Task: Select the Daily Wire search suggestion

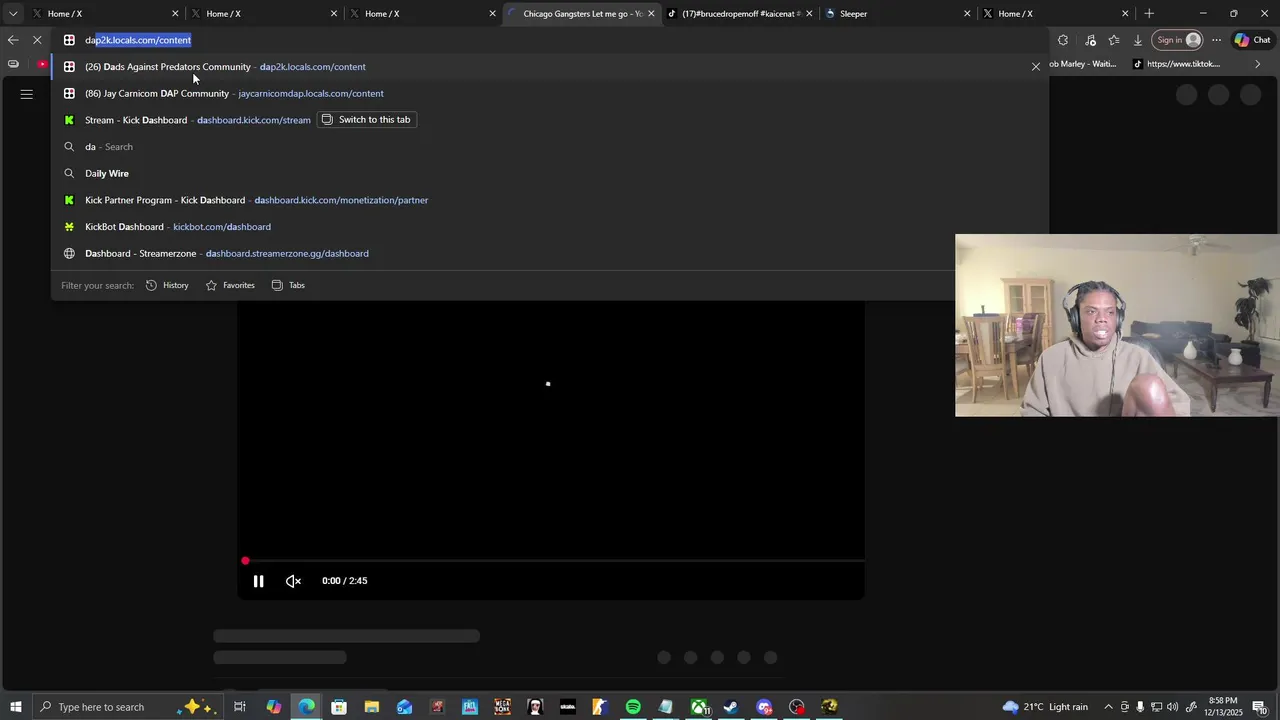Action: (550, 173)
